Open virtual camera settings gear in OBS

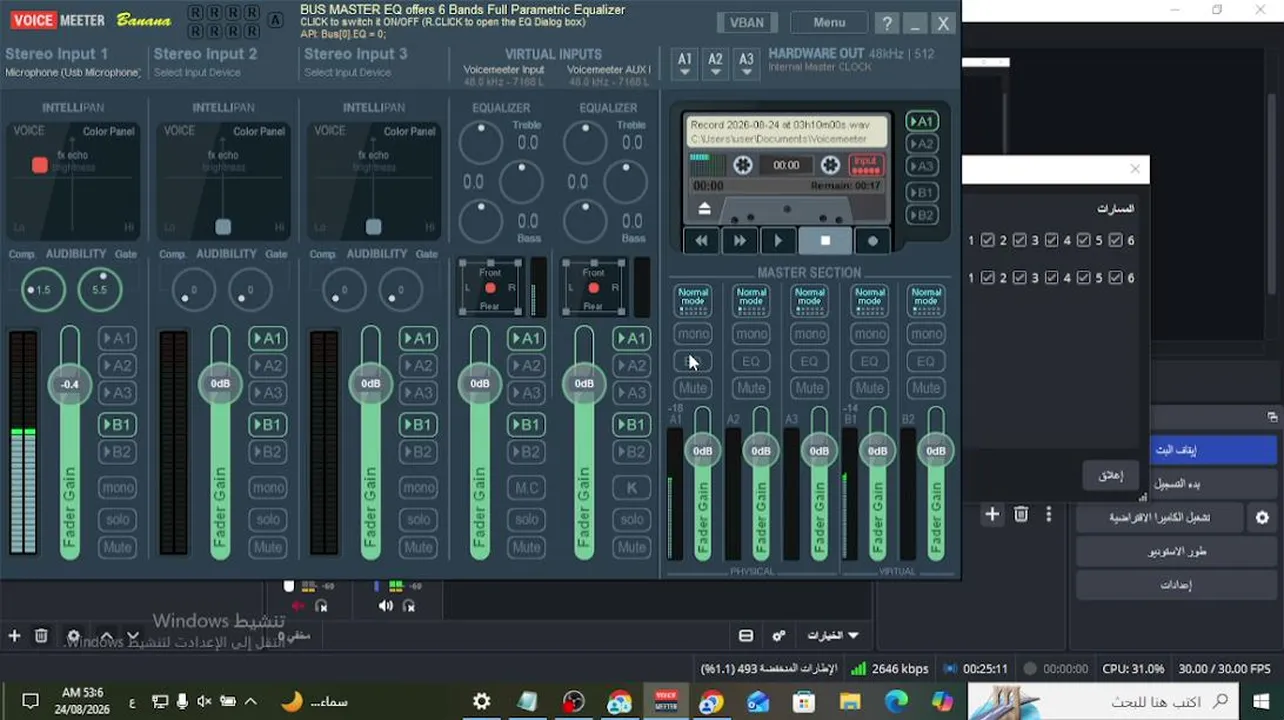1262,518
